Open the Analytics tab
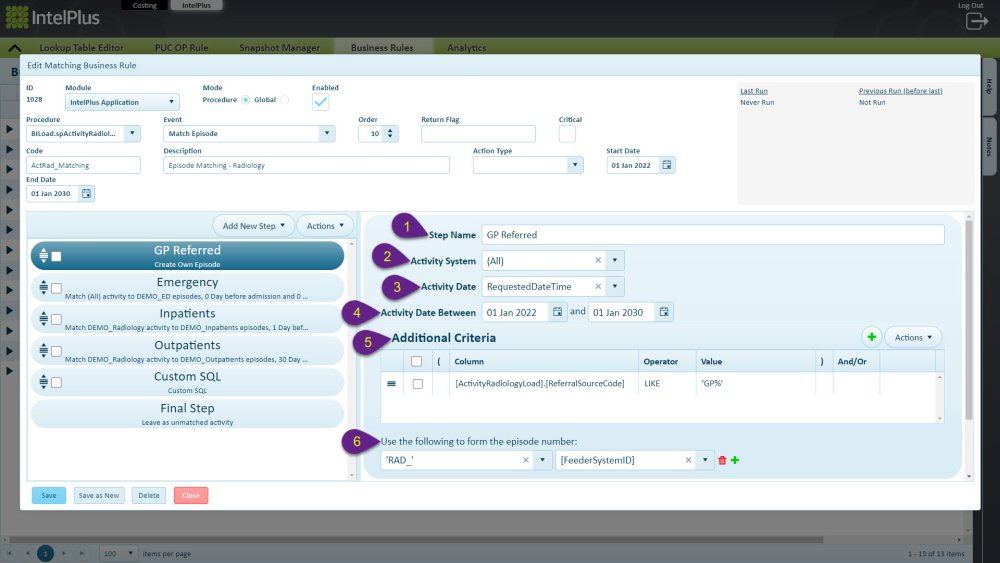 point(466,48)
